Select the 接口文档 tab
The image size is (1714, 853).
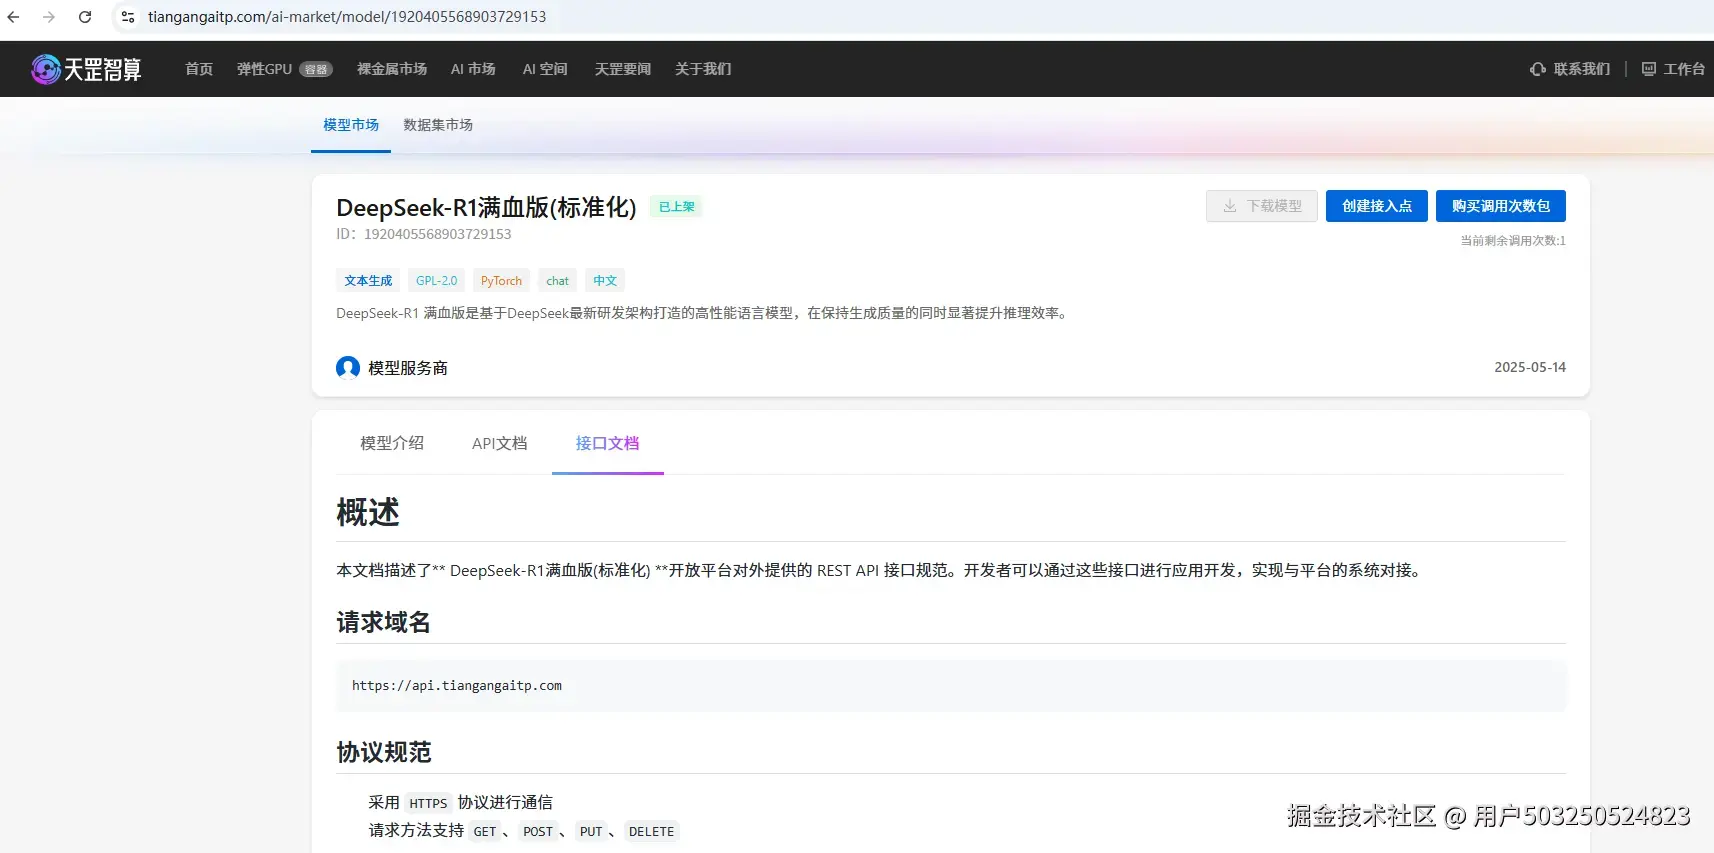coord(607,443)
